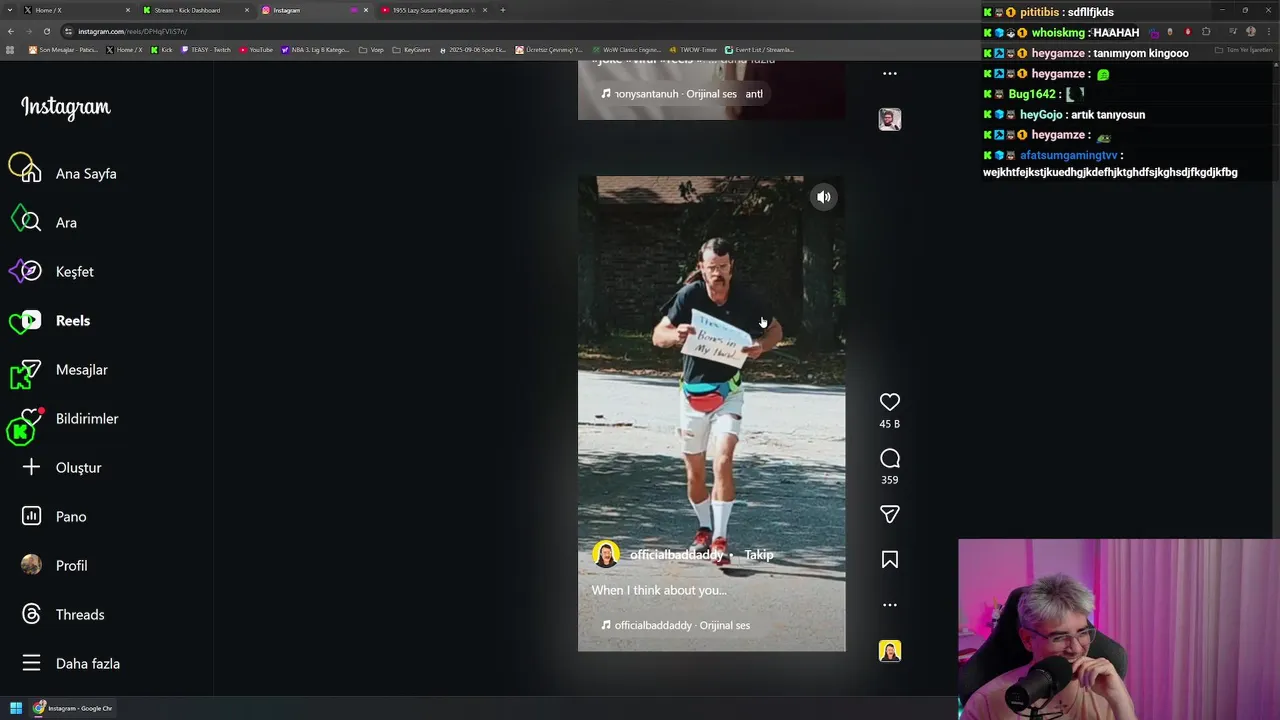
Task: Open the NBA 3. Lig 8 Katego... bookmark
Action: pyautogui.click(x=315, y=49)
